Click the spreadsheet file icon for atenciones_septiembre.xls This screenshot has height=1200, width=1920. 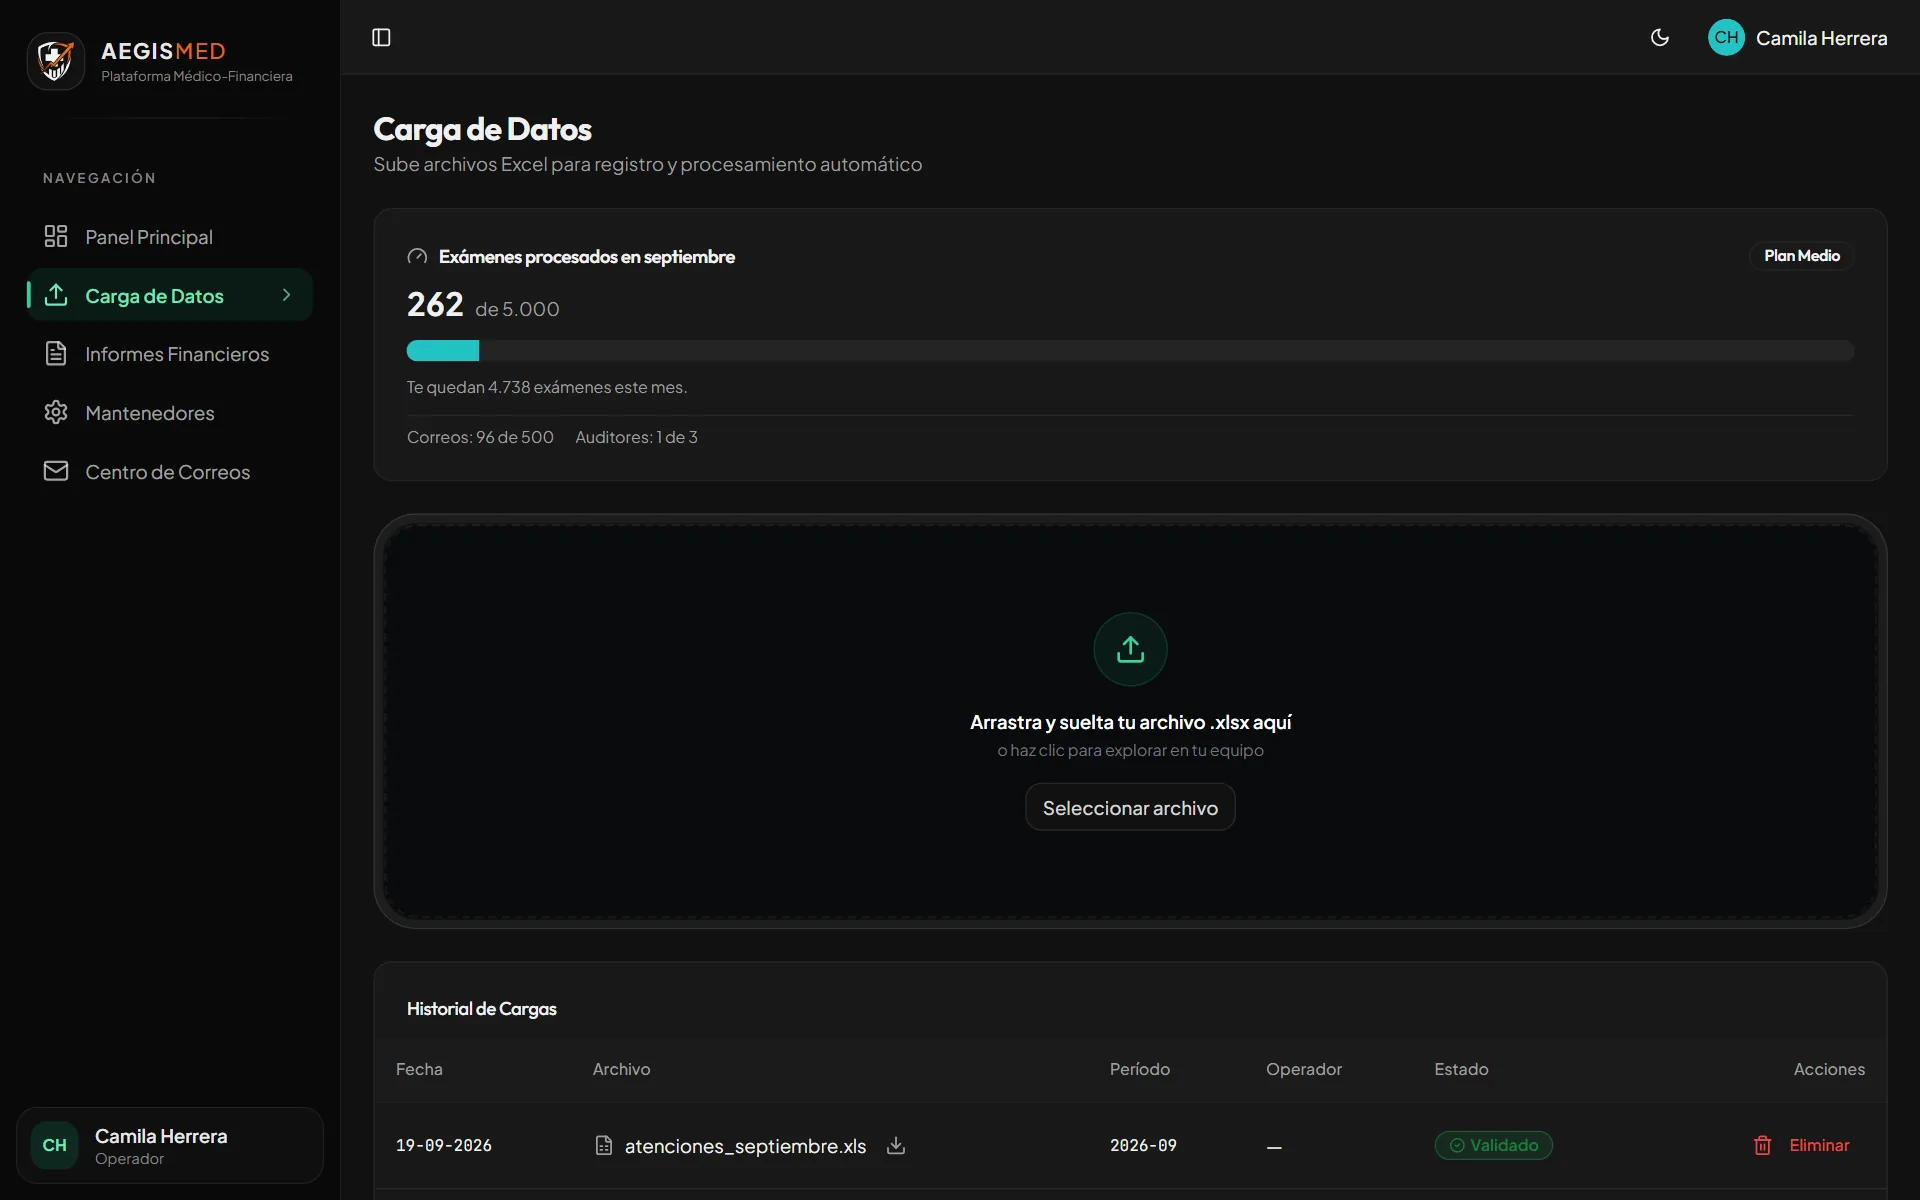click(604, 1145)
